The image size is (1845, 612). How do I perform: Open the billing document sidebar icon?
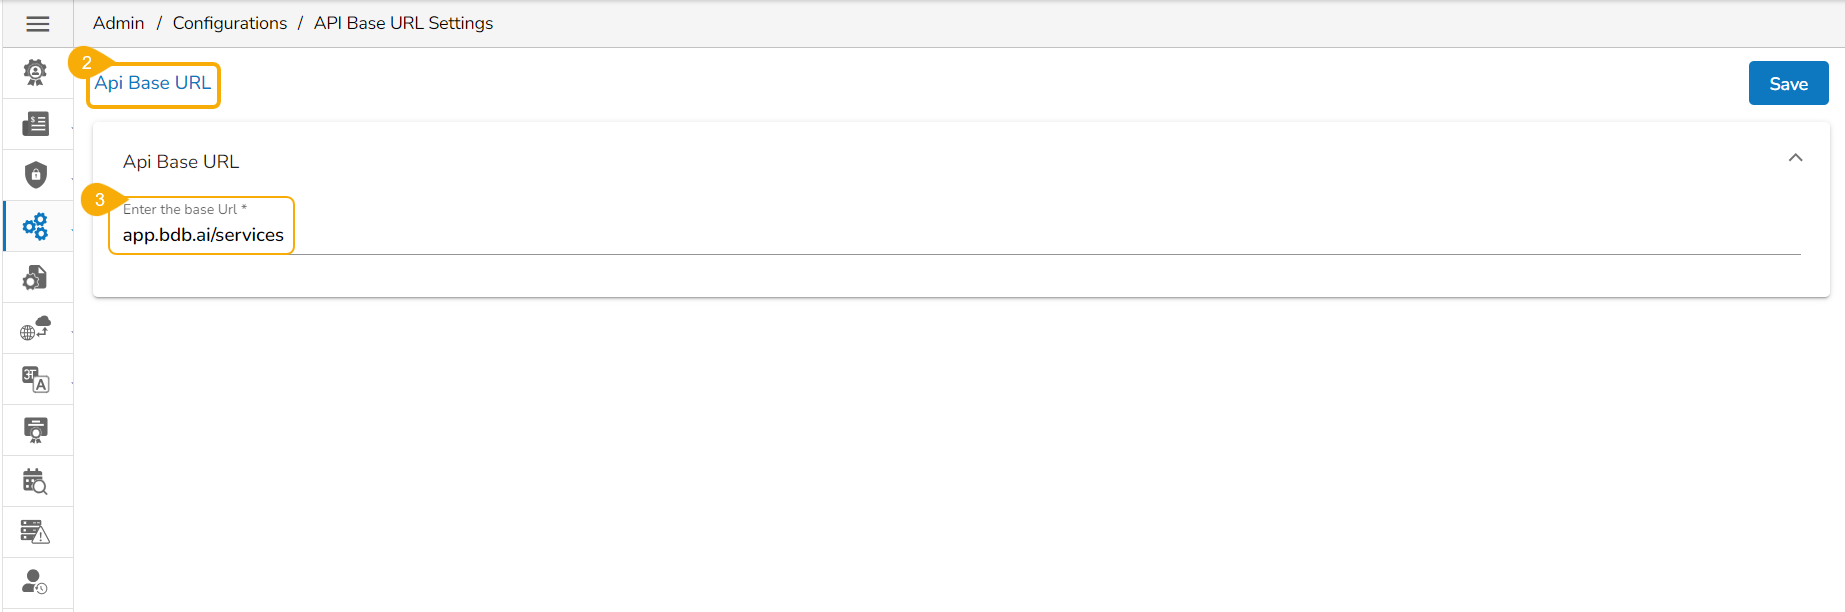(x=35, y=124)
